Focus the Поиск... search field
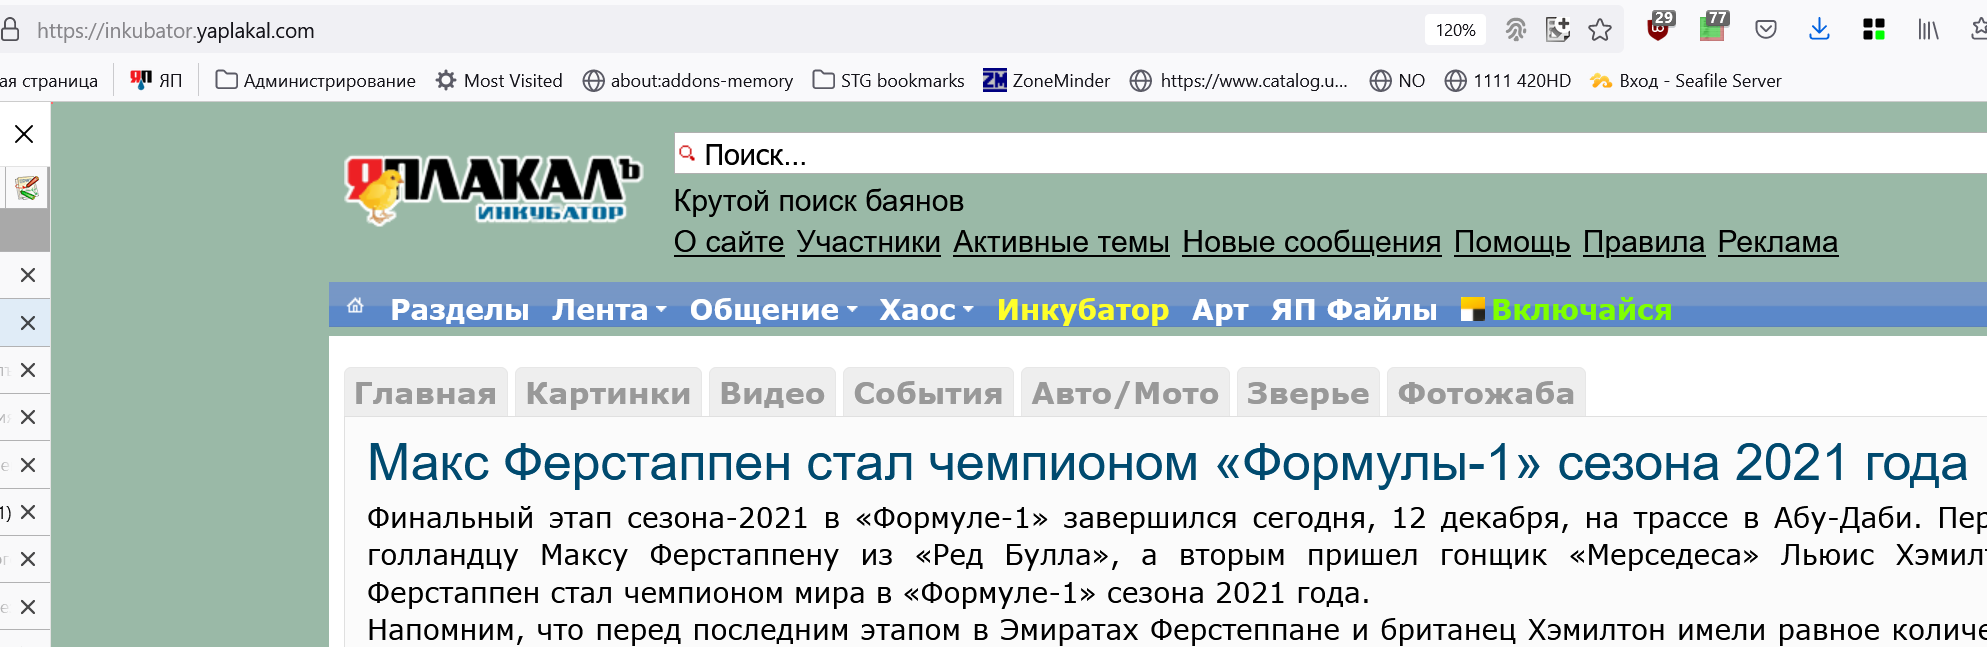The image size is (1987, 647). (1330, 154)
